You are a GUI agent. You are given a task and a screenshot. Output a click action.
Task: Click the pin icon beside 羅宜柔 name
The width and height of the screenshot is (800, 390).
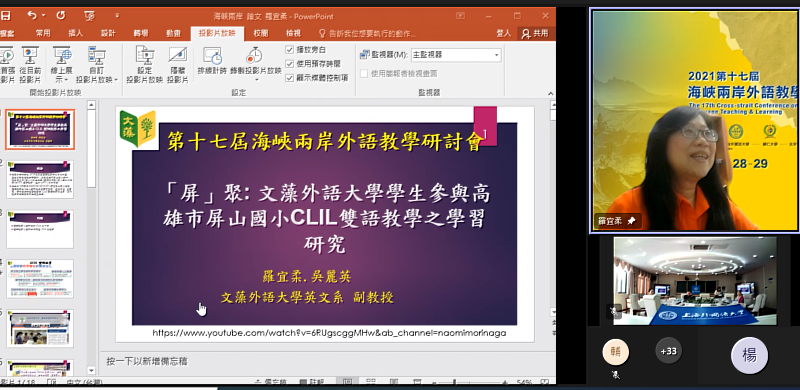[x=632, y=221]
